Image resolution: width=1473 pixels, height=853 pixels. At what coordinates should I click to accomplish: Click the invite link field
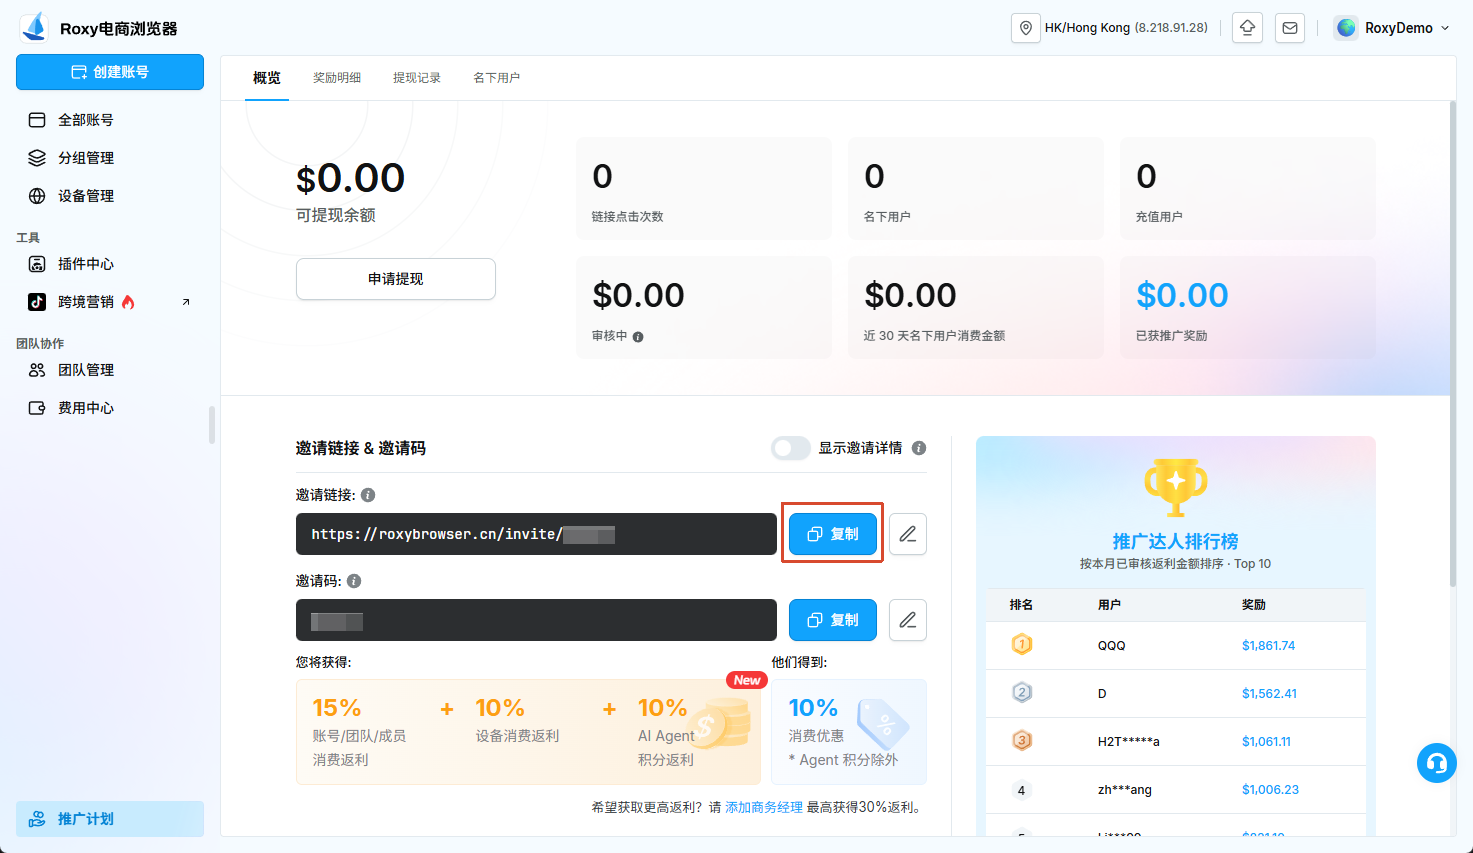(x=536, y=534)
